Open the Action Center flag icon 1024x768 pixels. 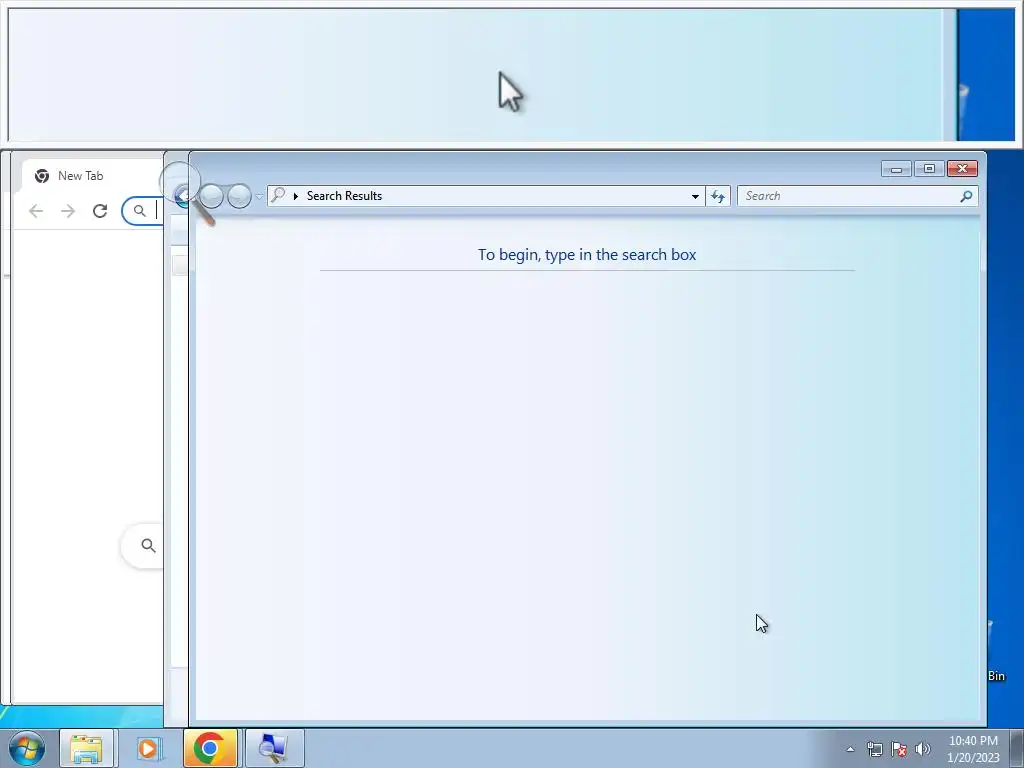pyautogui.click(x=899, y=749)
